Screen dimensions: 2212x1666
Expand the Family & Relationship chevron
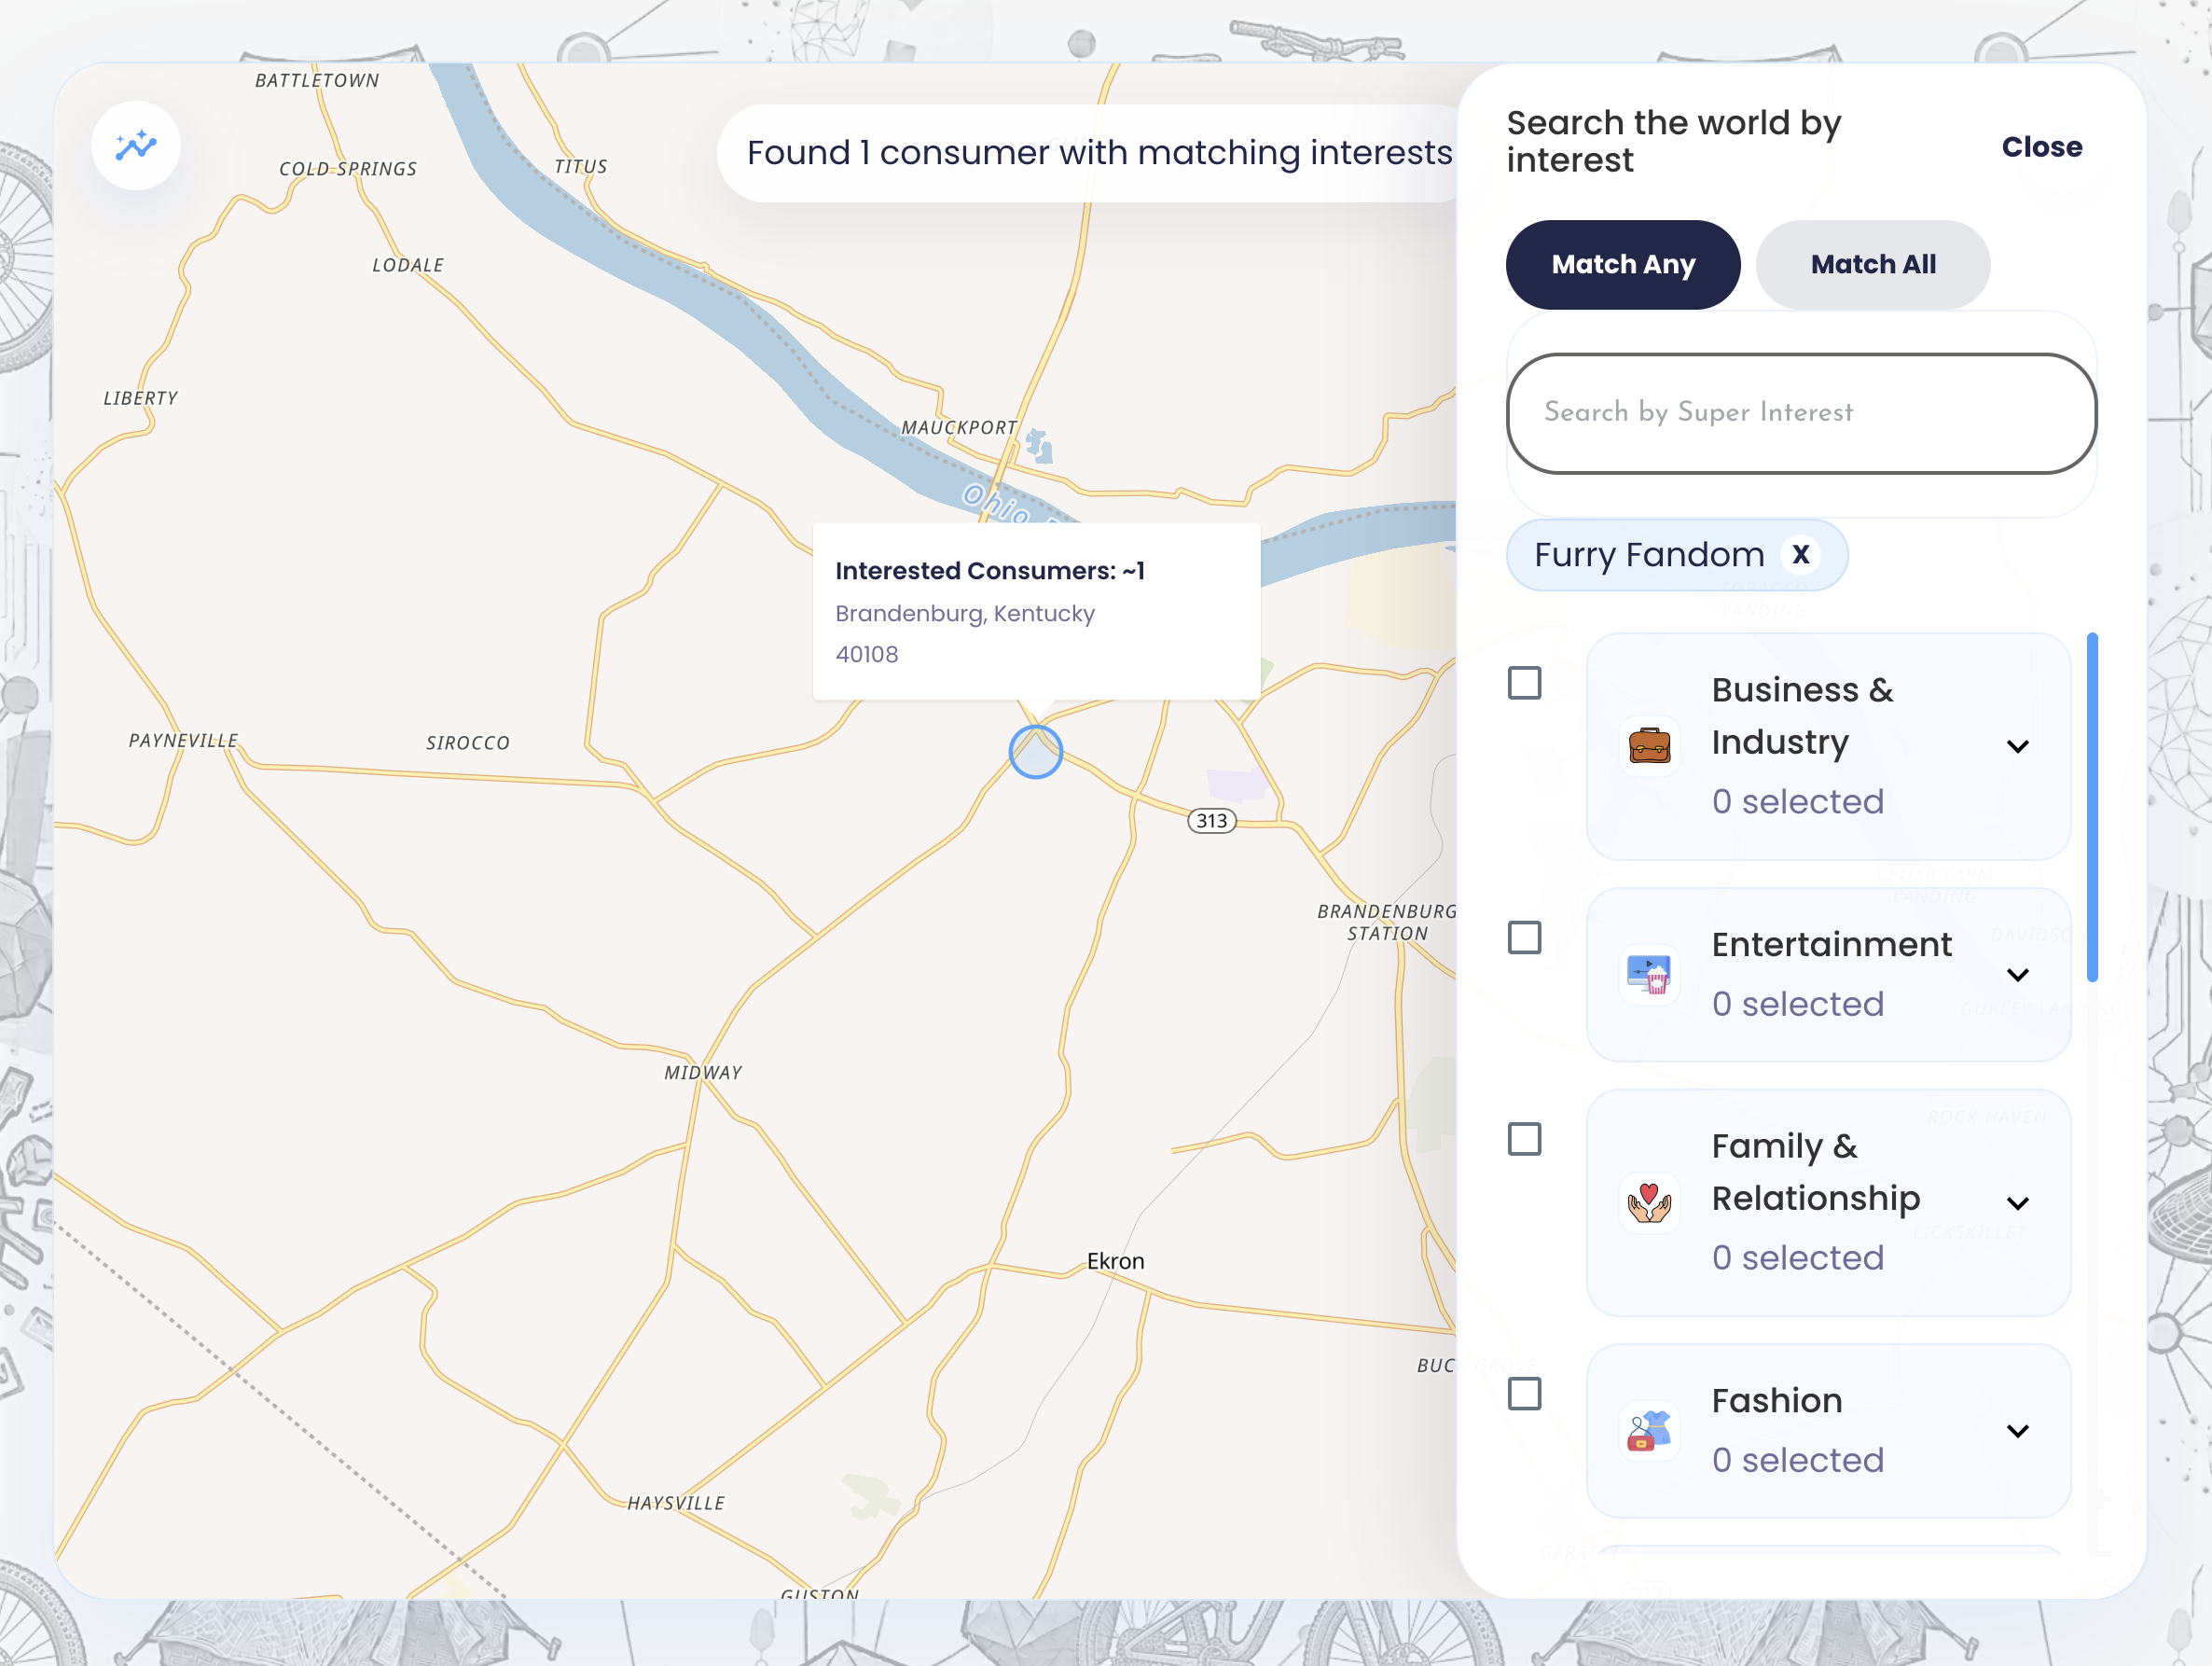(x=2018, y=1203)
